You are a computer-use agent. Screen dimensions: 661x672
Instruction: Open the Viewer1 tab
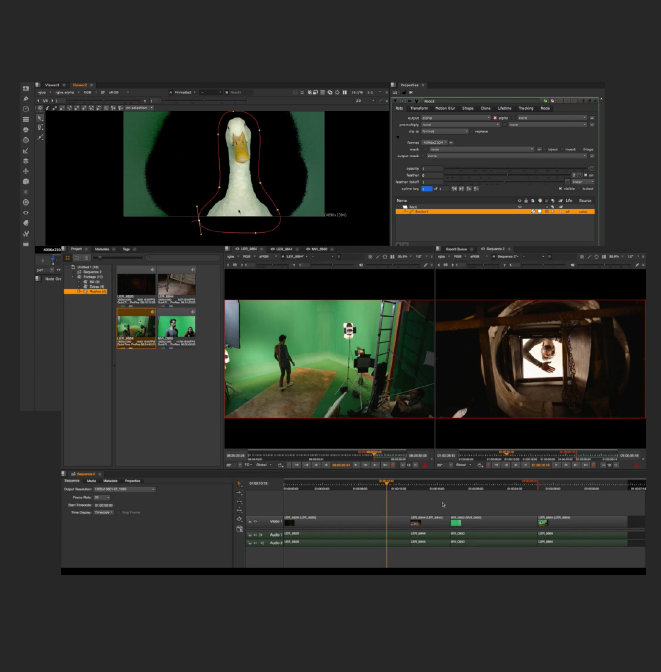pos(52,85)
